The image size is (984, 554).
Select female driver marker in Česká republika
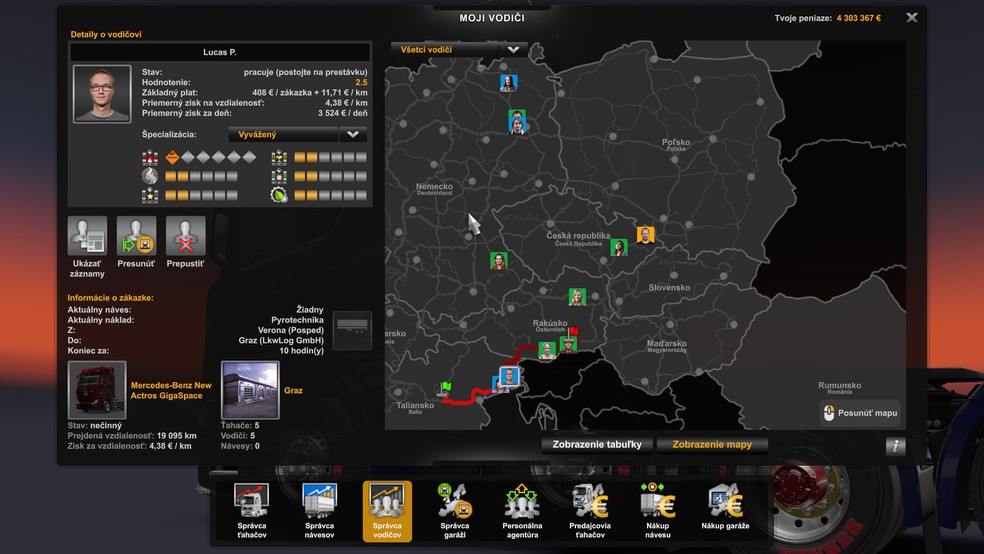coord(619,247)
